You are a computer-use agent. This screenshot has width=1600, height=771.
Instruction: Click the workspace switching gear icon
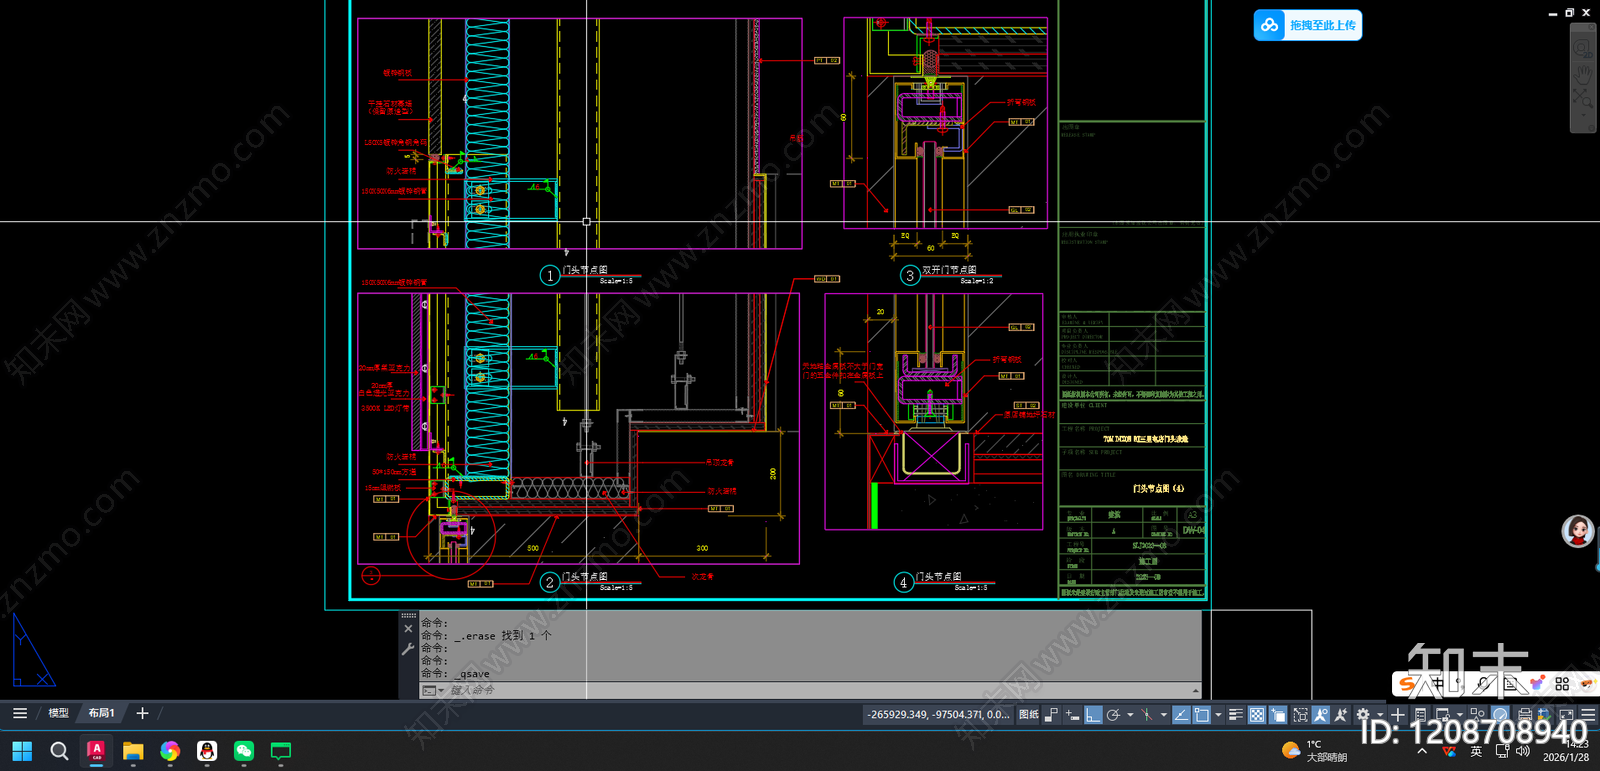[x=1362, y=715]
